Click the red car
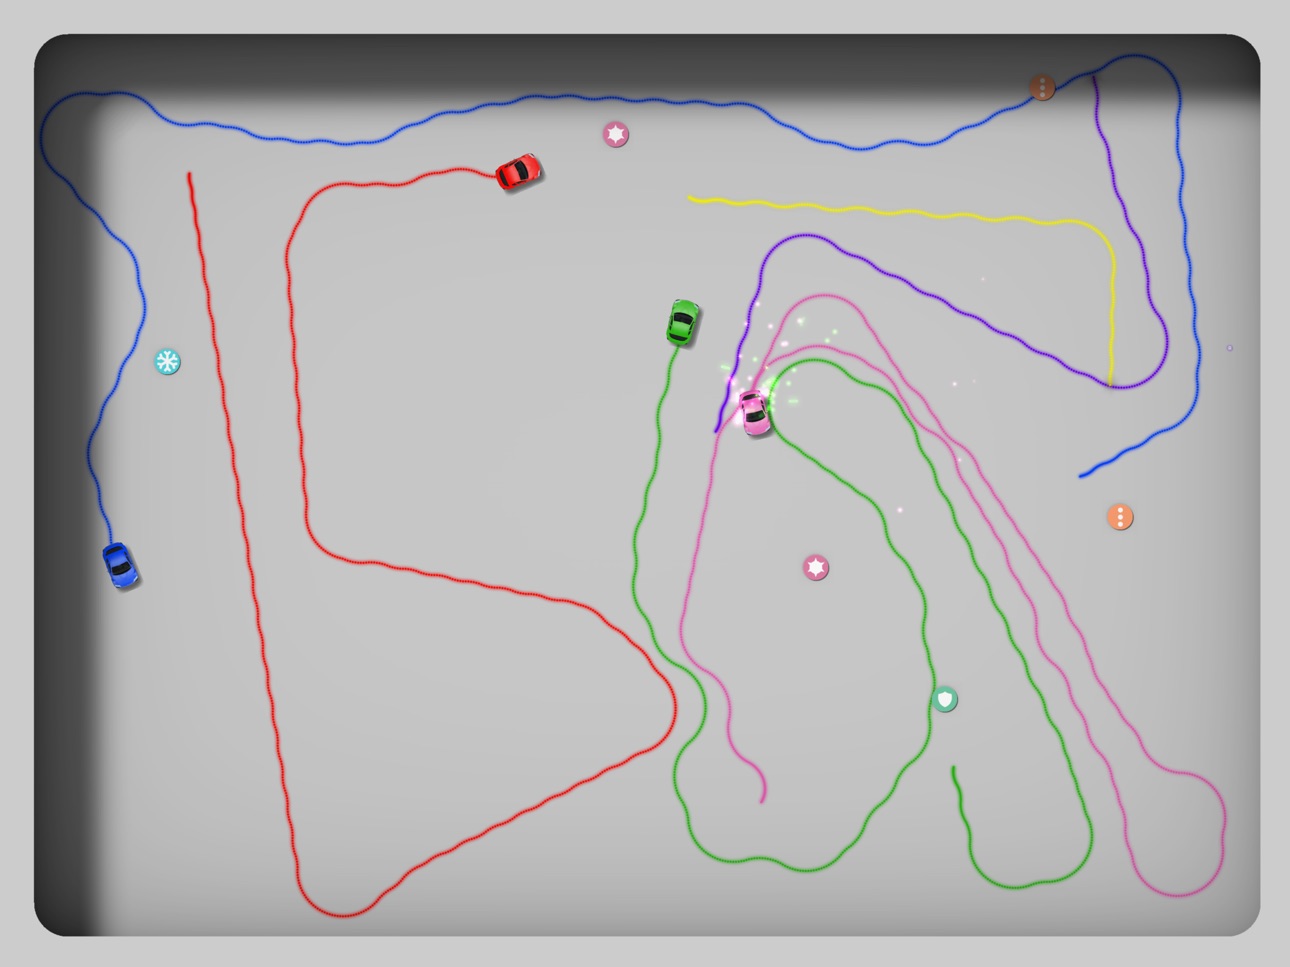The image size is (1290, 967). 518,172
